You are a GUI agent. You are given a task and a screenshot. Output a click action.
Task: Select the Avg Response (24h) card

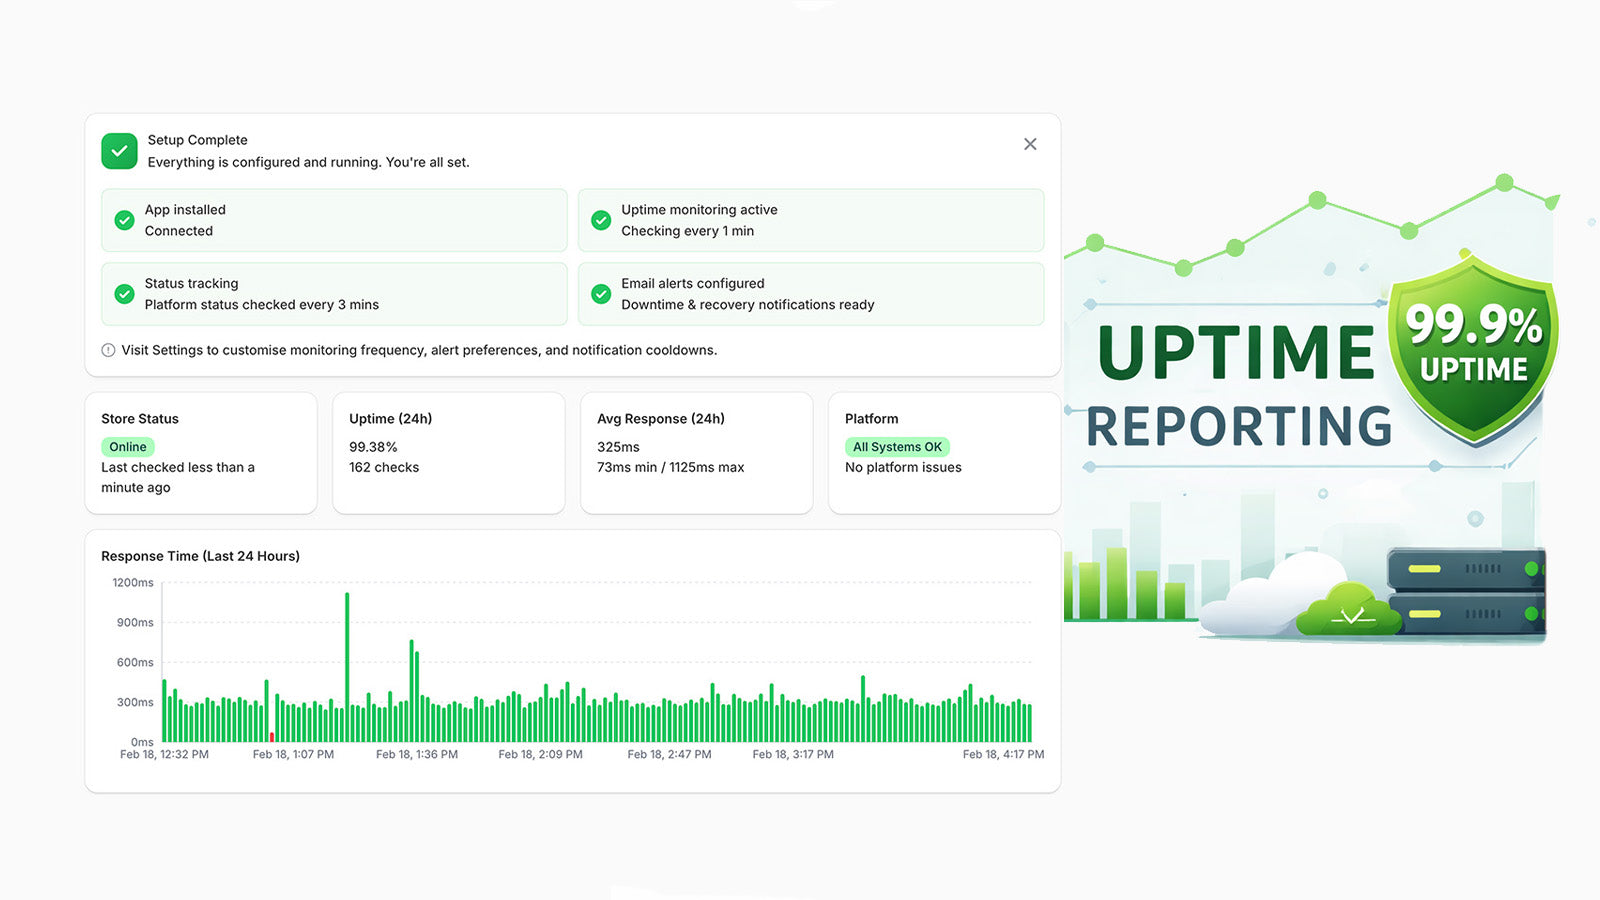pos(696,453)
